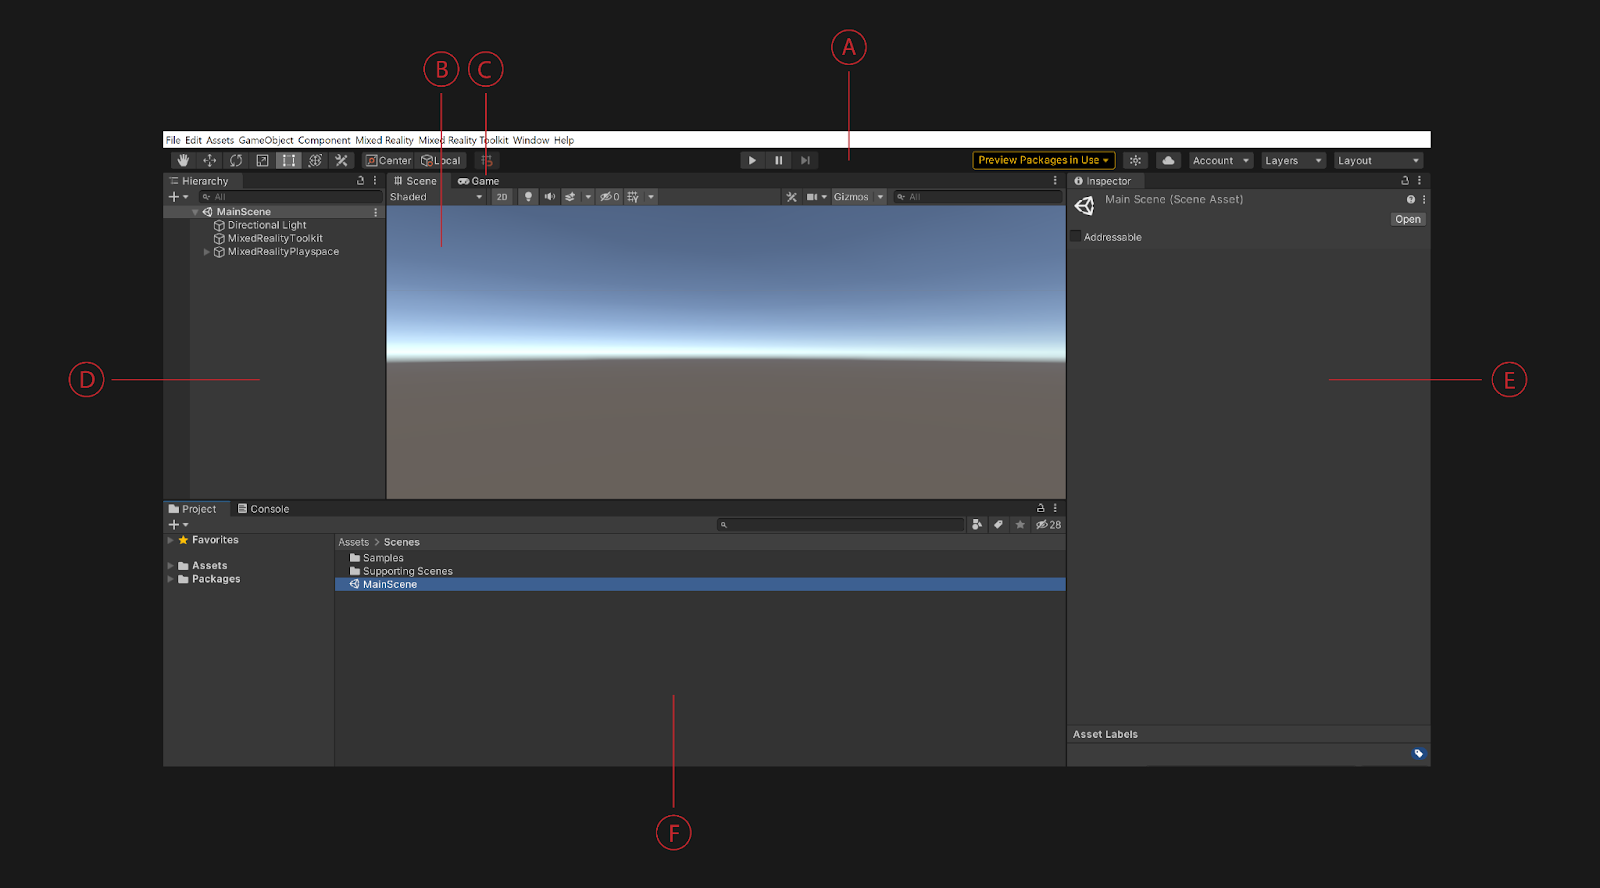The width and height of the screenshot is (1600, 888).
Task: Click favorites star icon in Project toolbar
Action: click(1020, 524)
